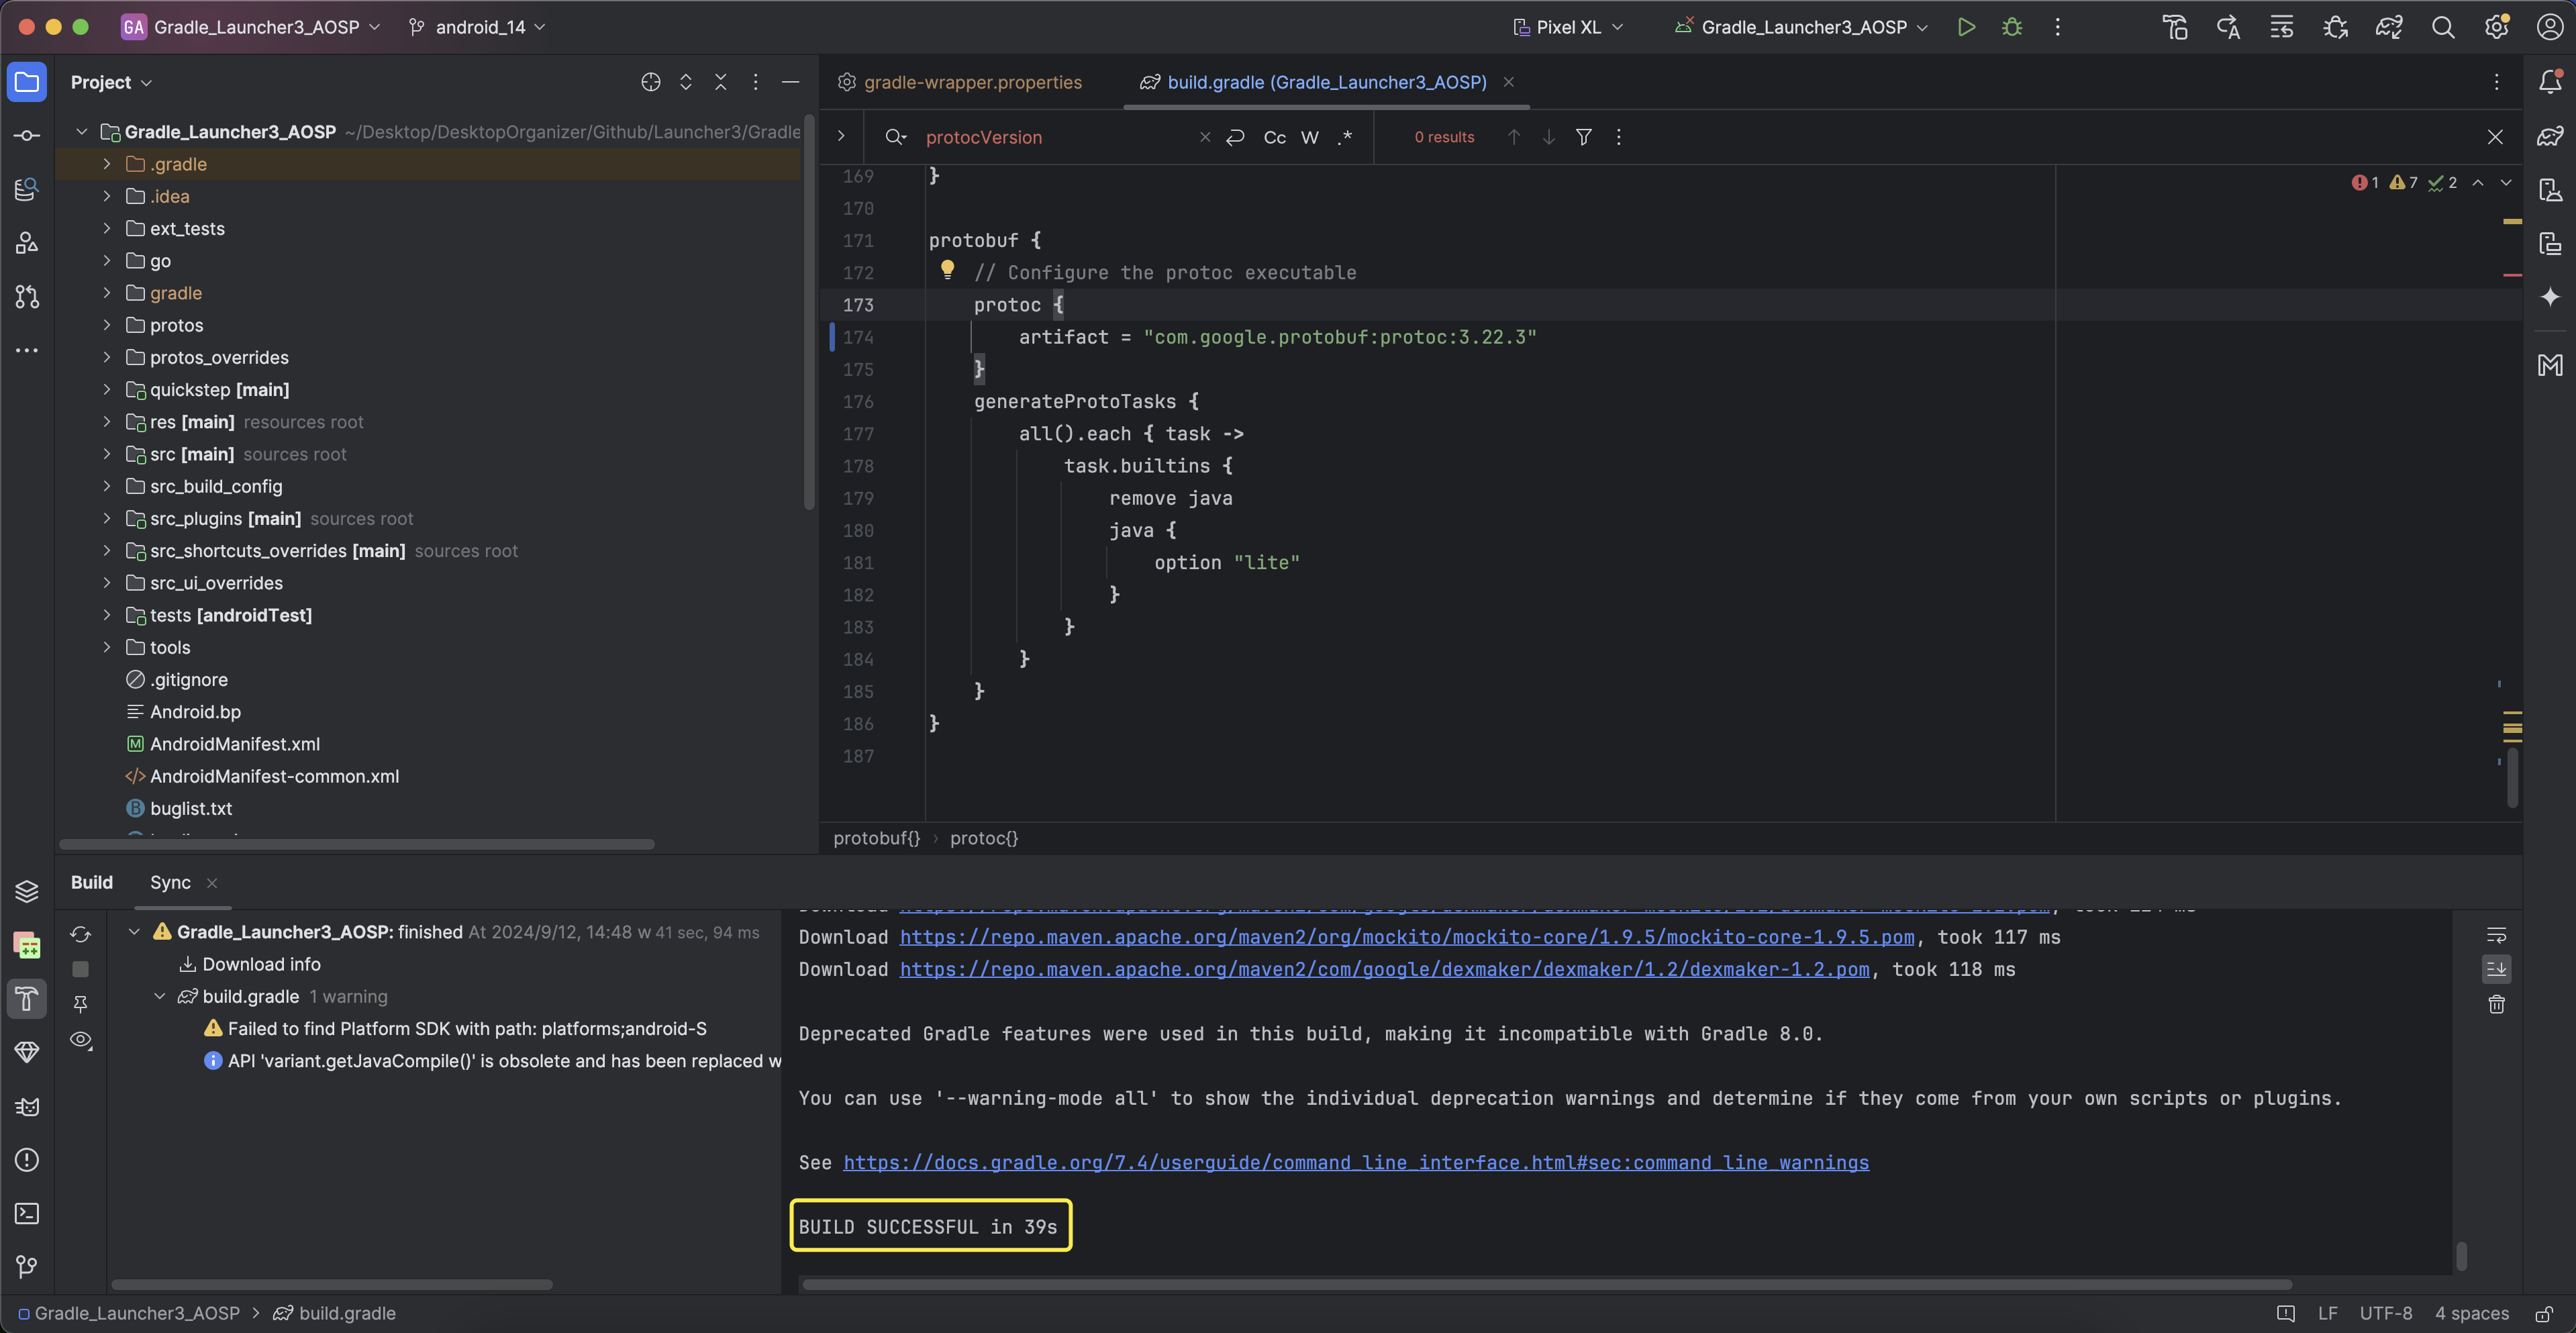2576x1333 pixels.
Task: Open project selector Gradle_Launcher3_AOSP dropdown
Action: click(x=250, y=27)
